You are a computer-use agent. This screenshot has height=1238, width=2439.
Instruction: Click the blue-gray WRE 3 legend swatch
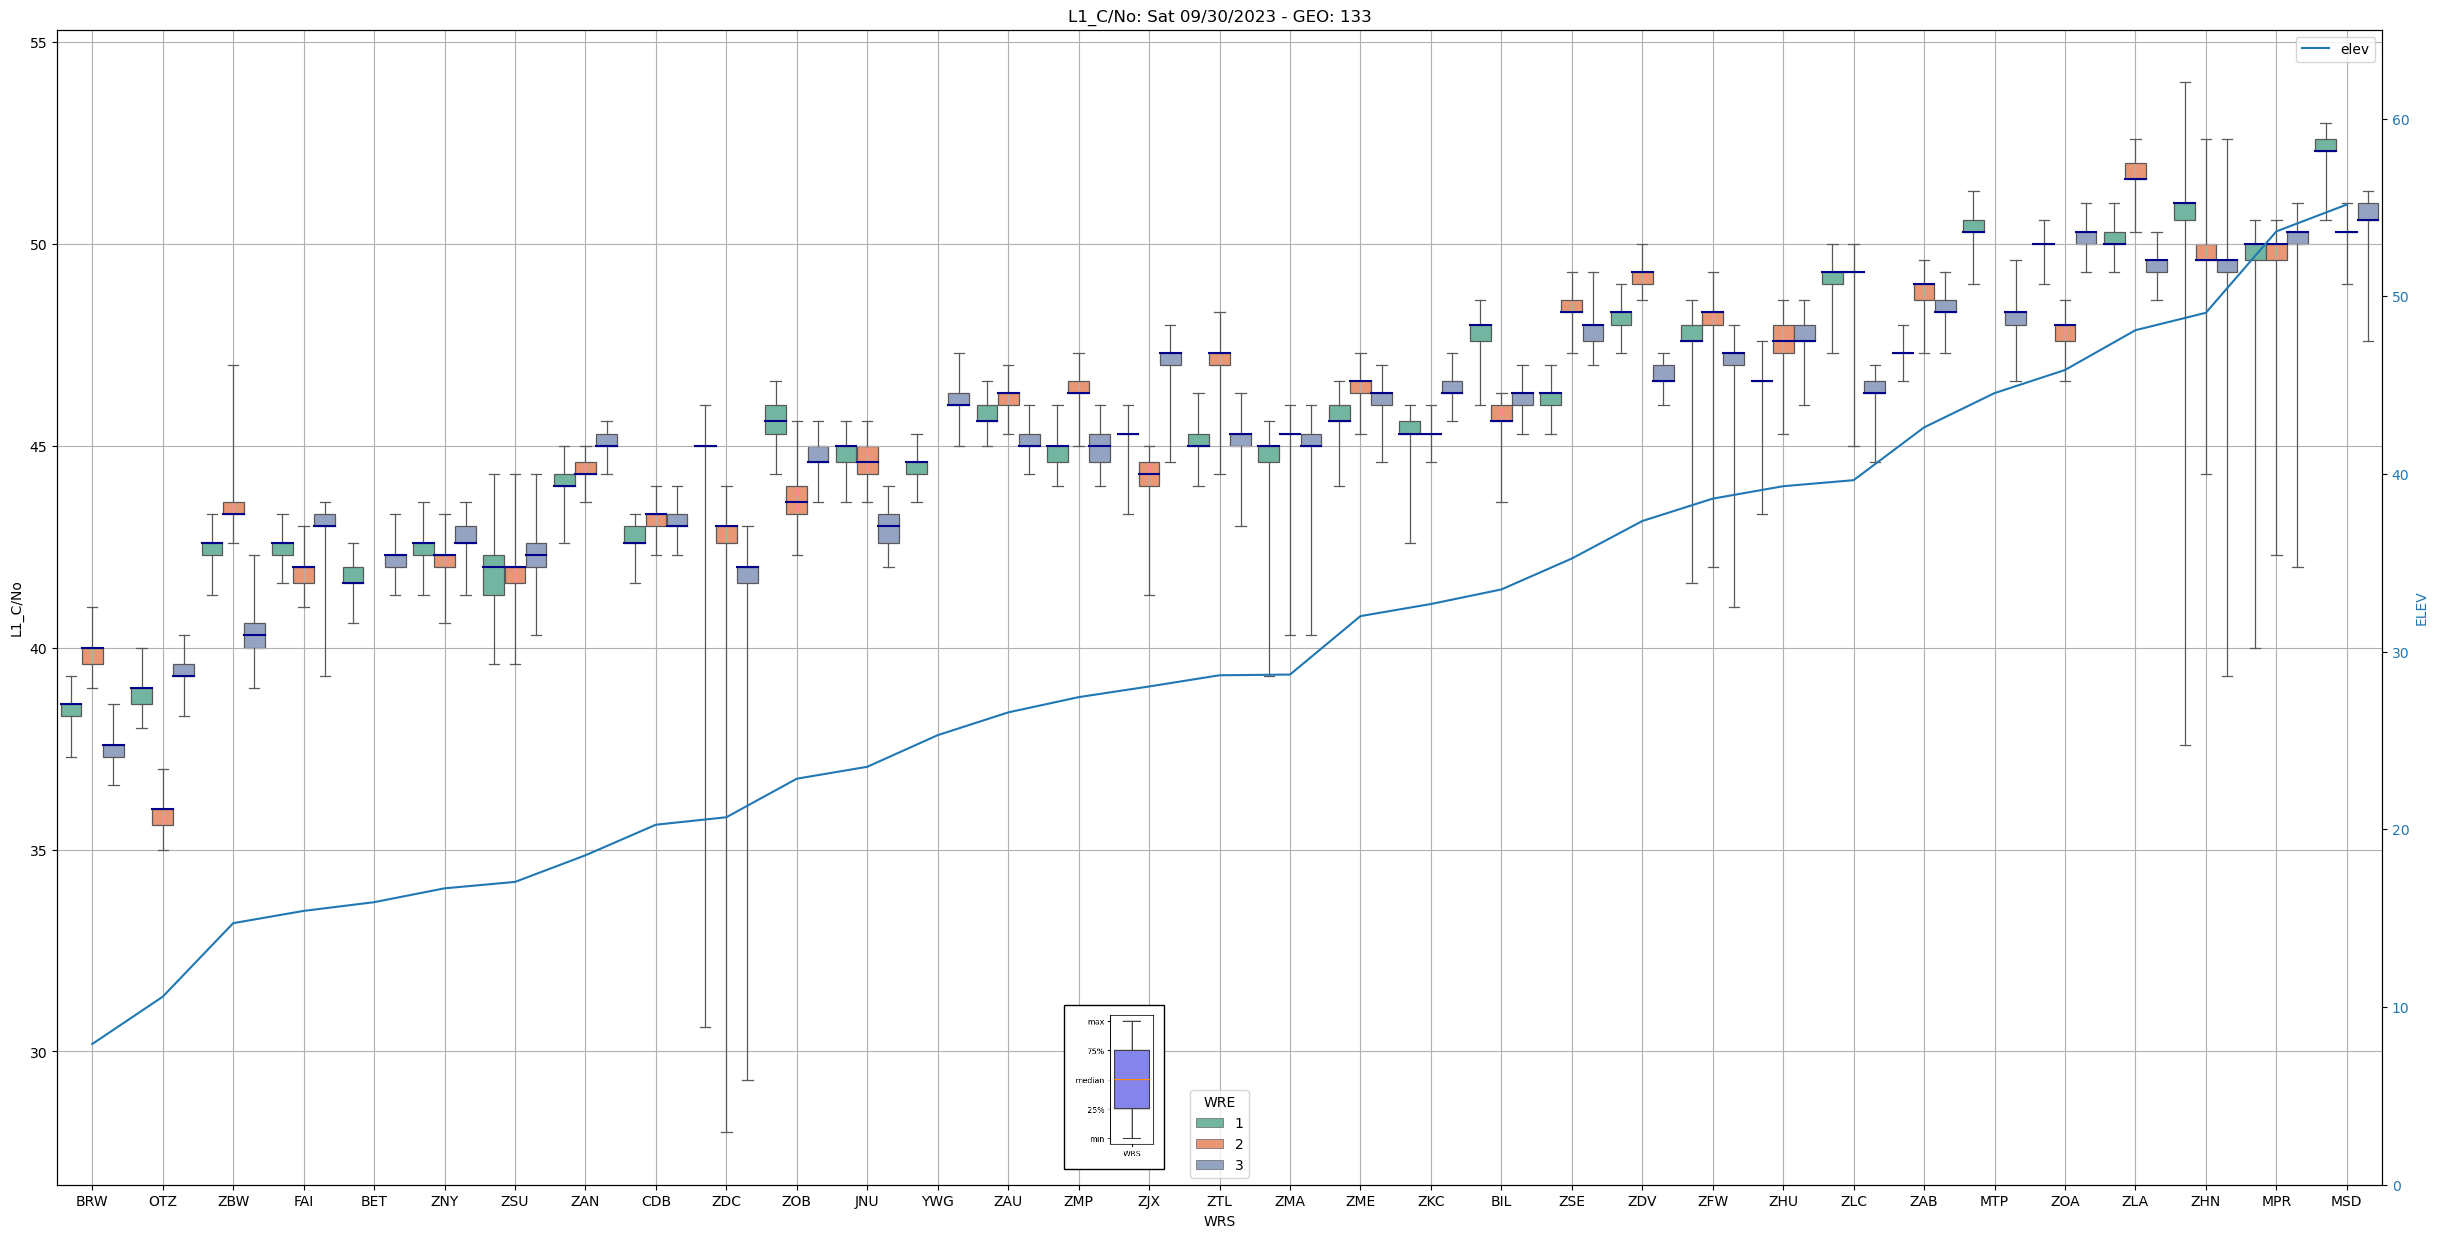click(x=1210, y=1165)
